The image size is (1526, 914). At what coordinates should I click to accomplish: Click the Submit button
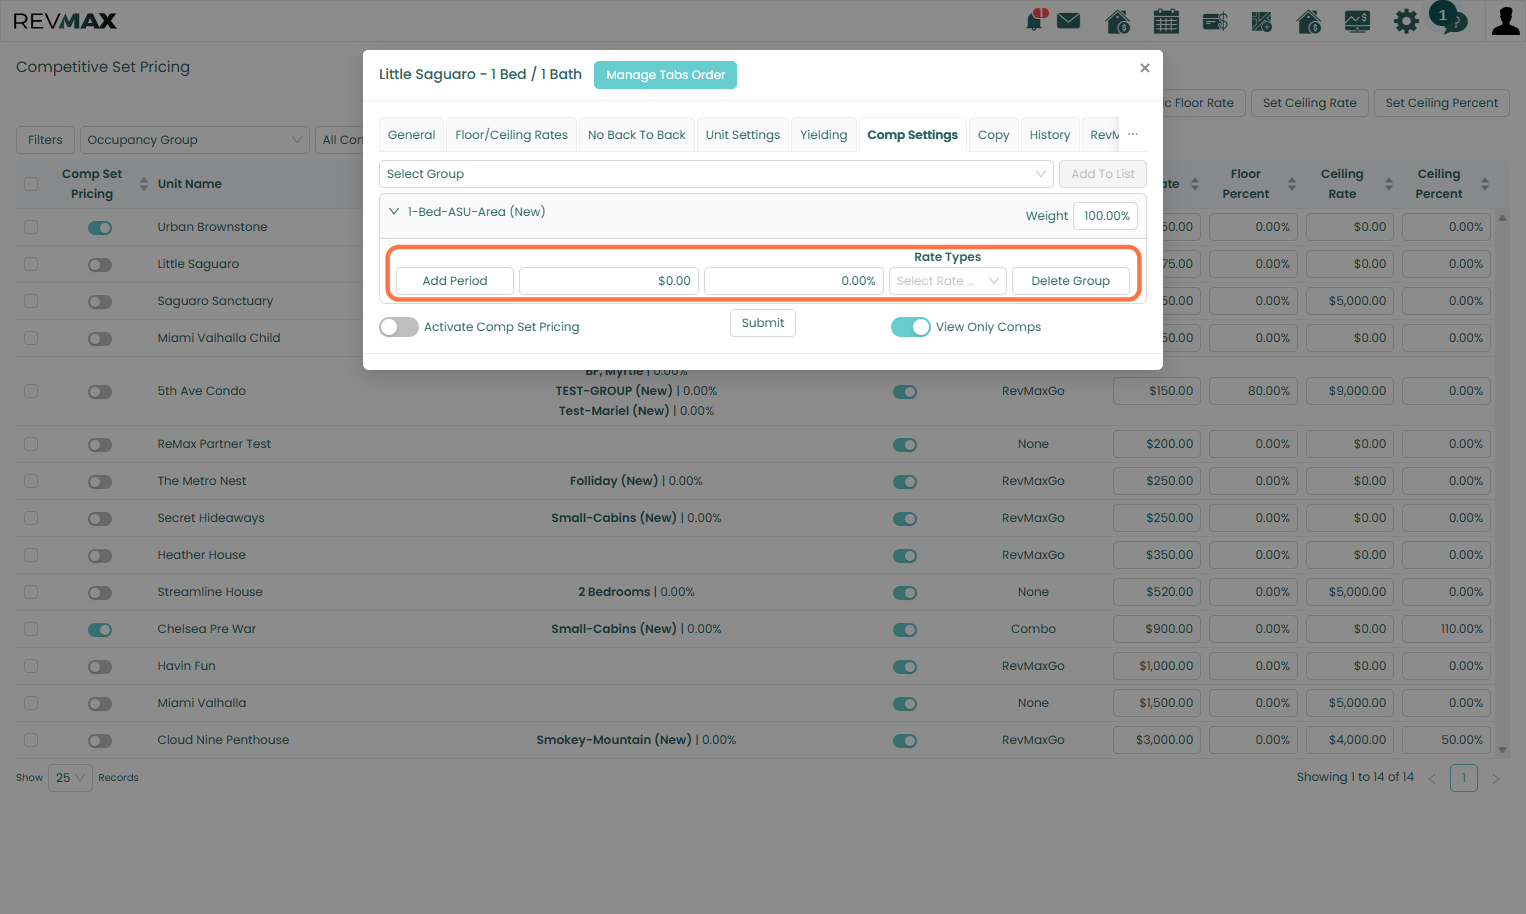pos(763,323)
